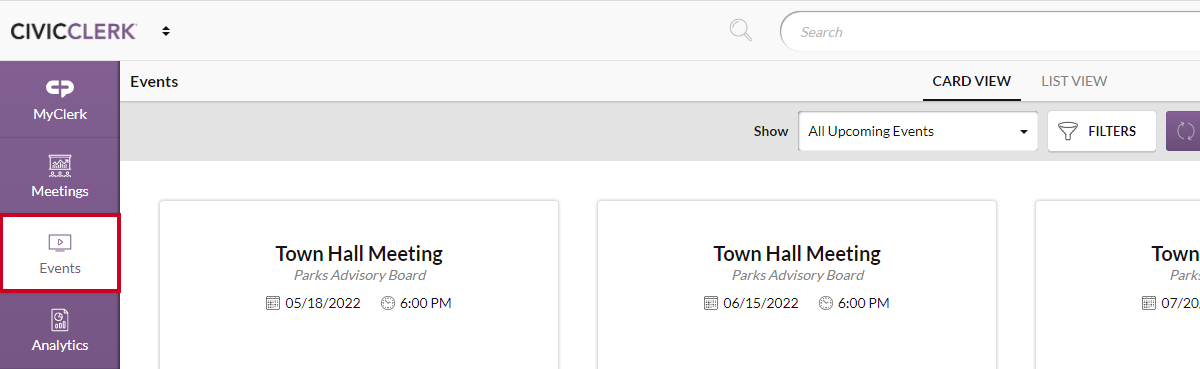Expand the All Upcoming Events dropdown
The image size is (1200, 369).
click(918, 131)
